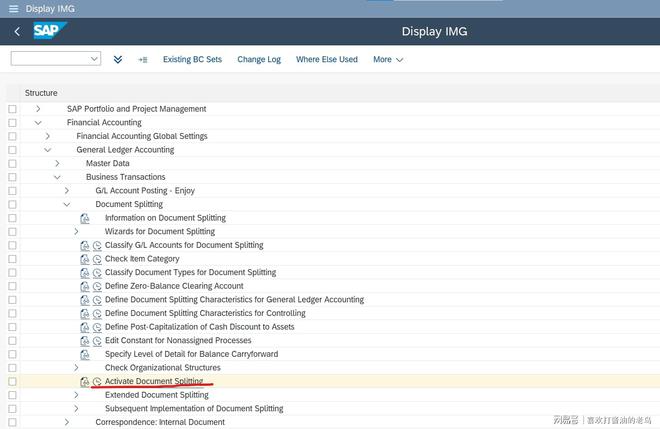Tick checkbox for SAP Portfolio and Project Management
Viewport: 660px width, 429px height.
coord(12,109)
